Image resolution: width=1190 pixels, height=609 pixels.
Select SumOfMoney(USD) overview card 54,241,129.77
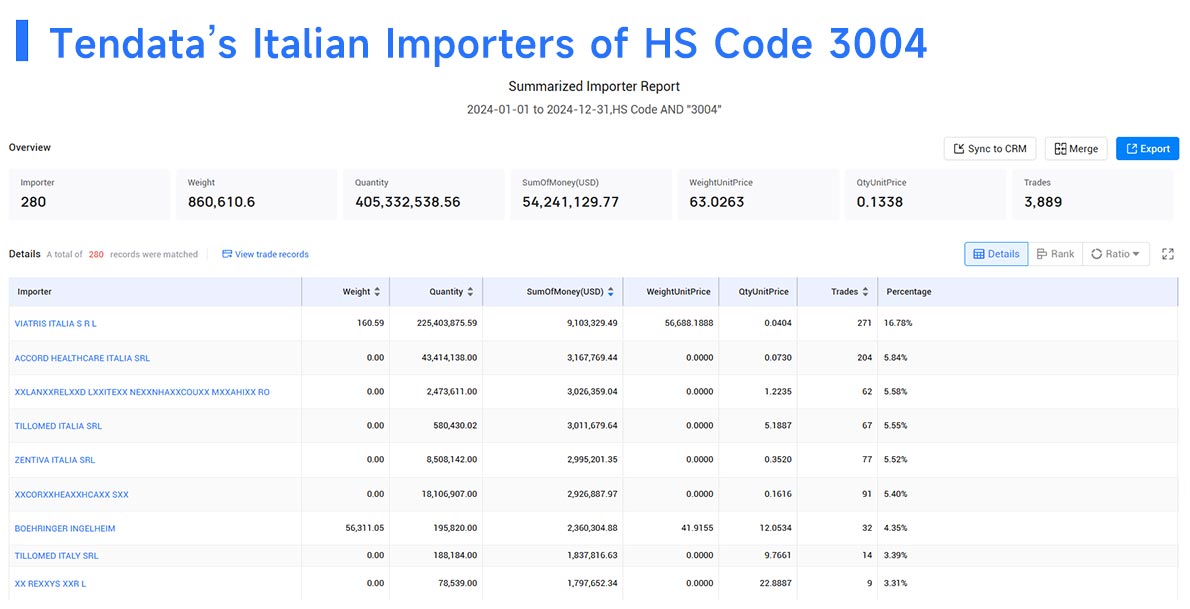(x=591, y=194)
